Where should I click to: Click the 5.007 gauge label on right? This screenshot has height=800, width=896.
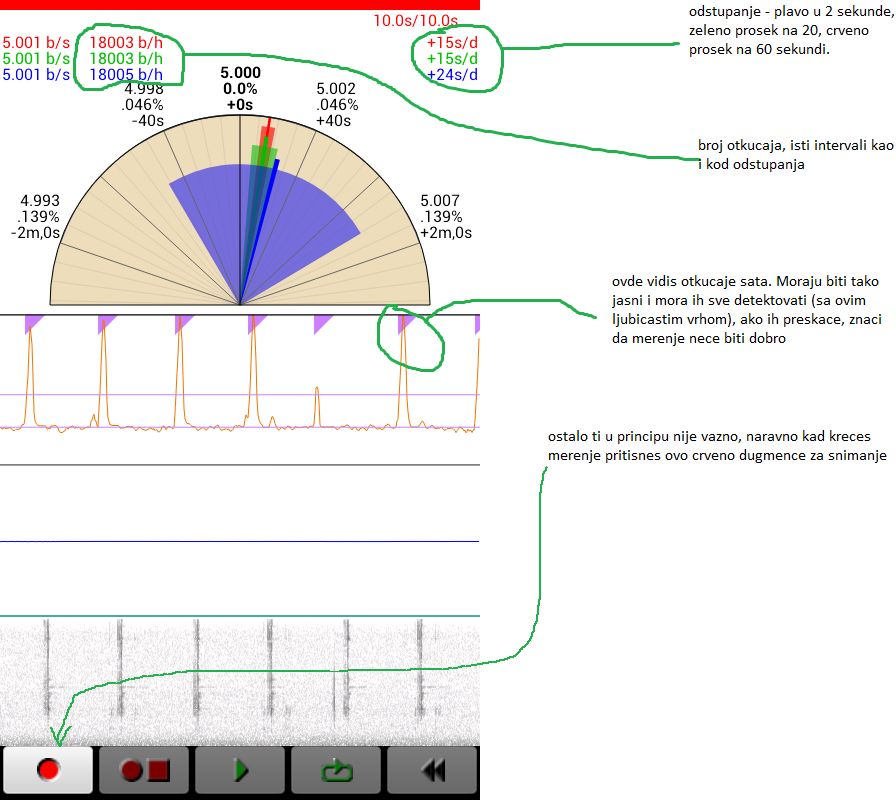pyautogui.click(x=441, y=201)
